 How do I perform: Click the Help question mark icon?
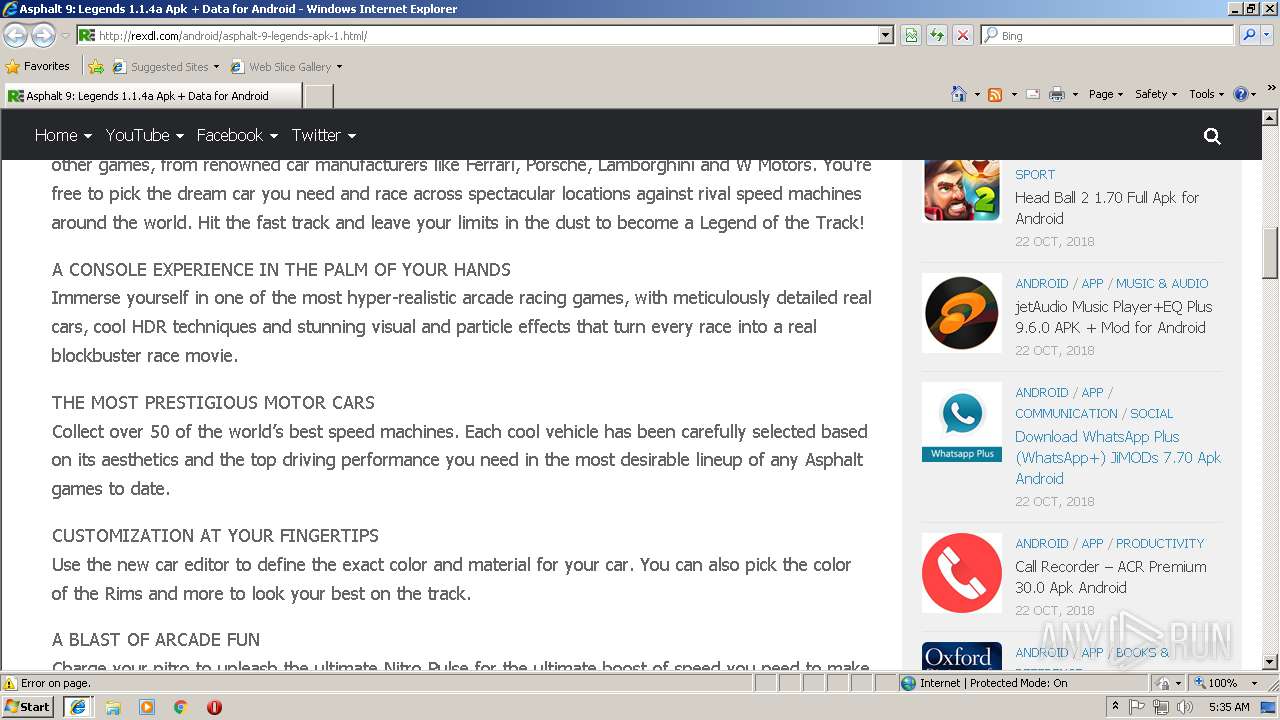pos(1241,94)
